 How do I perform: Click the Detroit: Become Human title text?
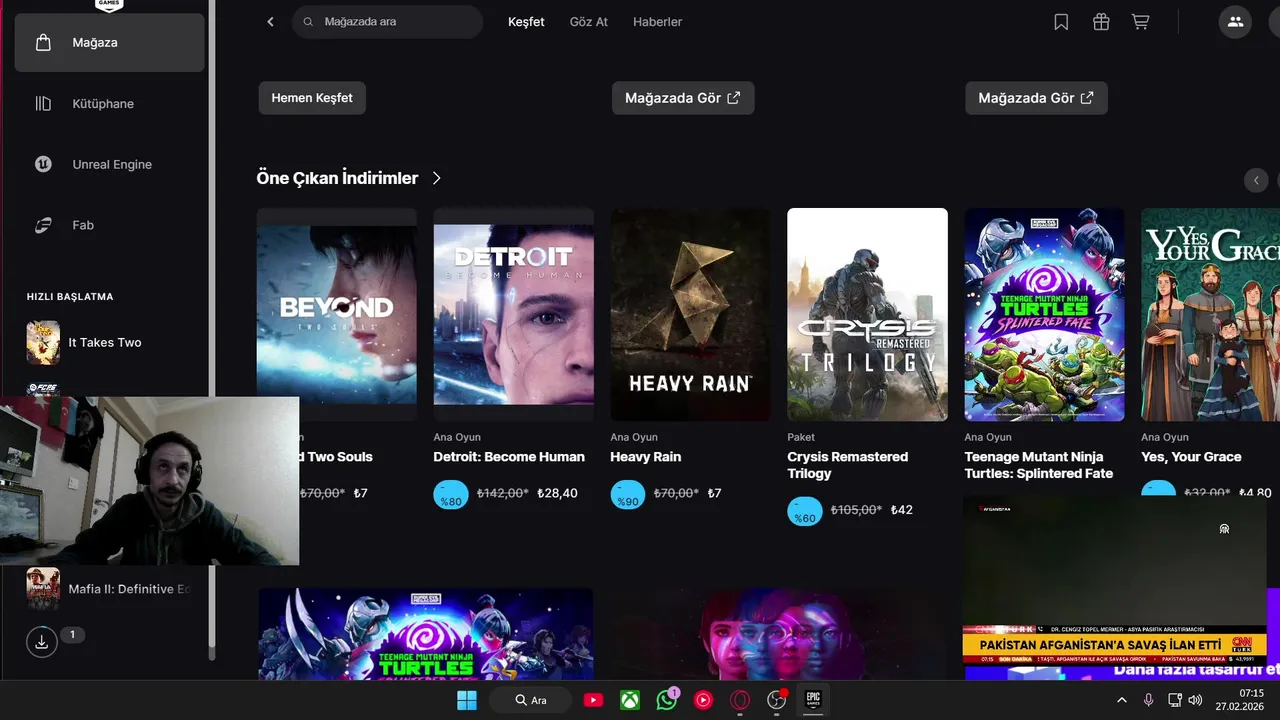(509, 457)
